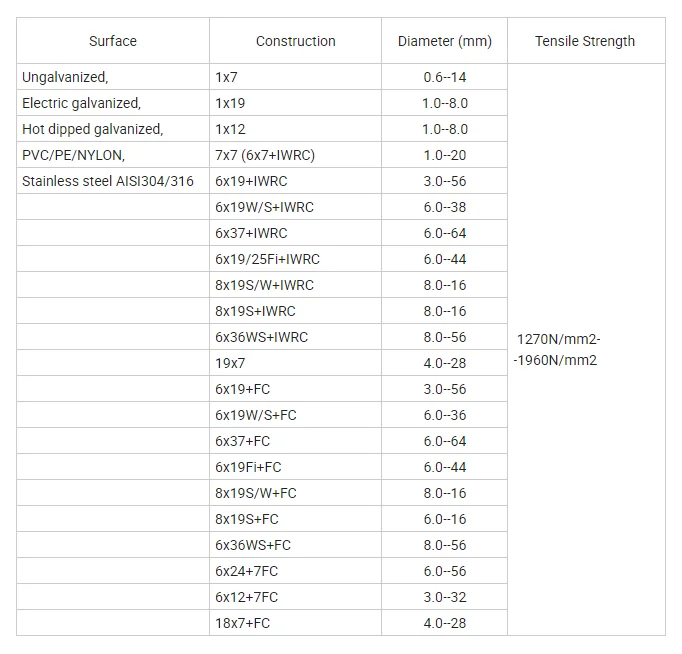The height and width of the screenshot is (654, 682).
Task: Click the Construction column header
Action: pos(295,42)
